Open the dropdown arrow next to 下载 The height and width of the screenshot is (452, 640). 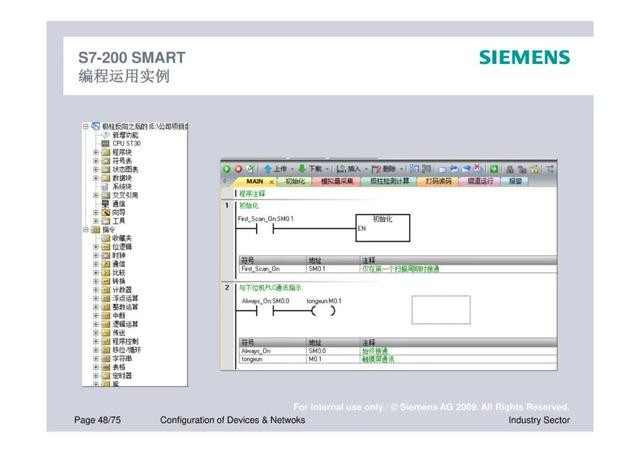point(327,169)
